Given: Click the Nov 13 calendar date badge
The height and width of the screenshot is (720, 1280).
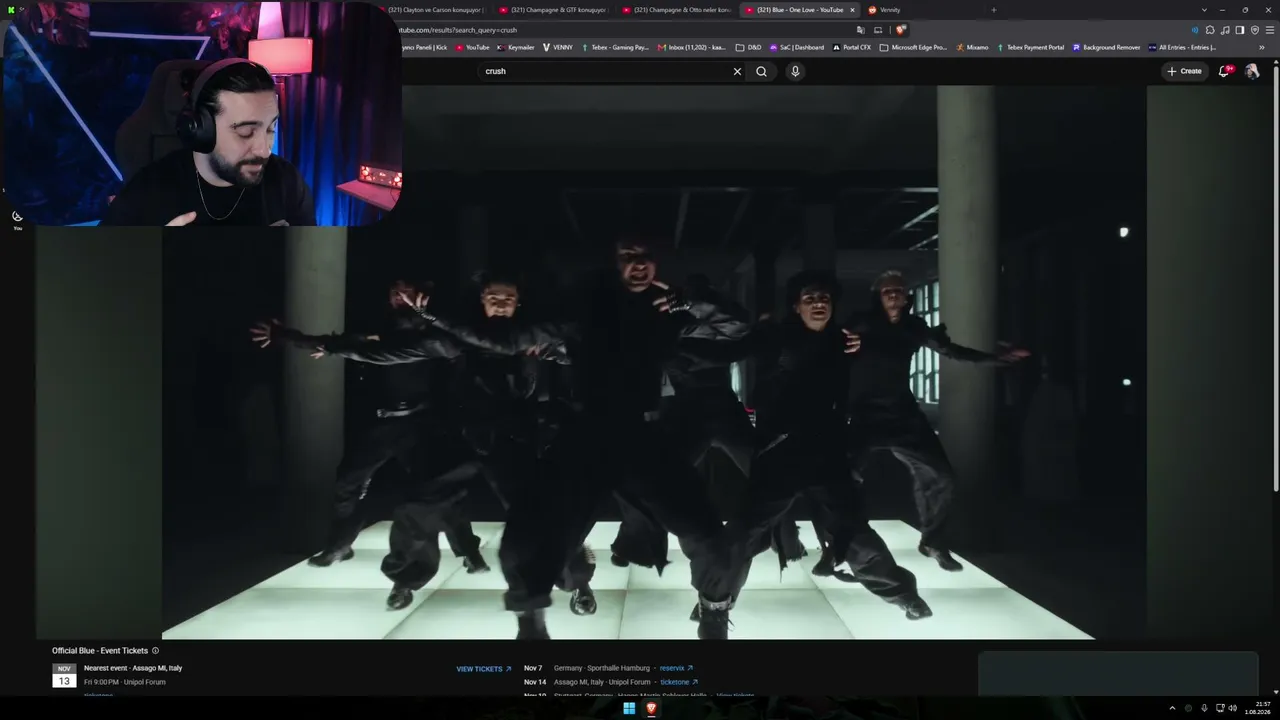Looking at the screenshot, I should (64, 676).
